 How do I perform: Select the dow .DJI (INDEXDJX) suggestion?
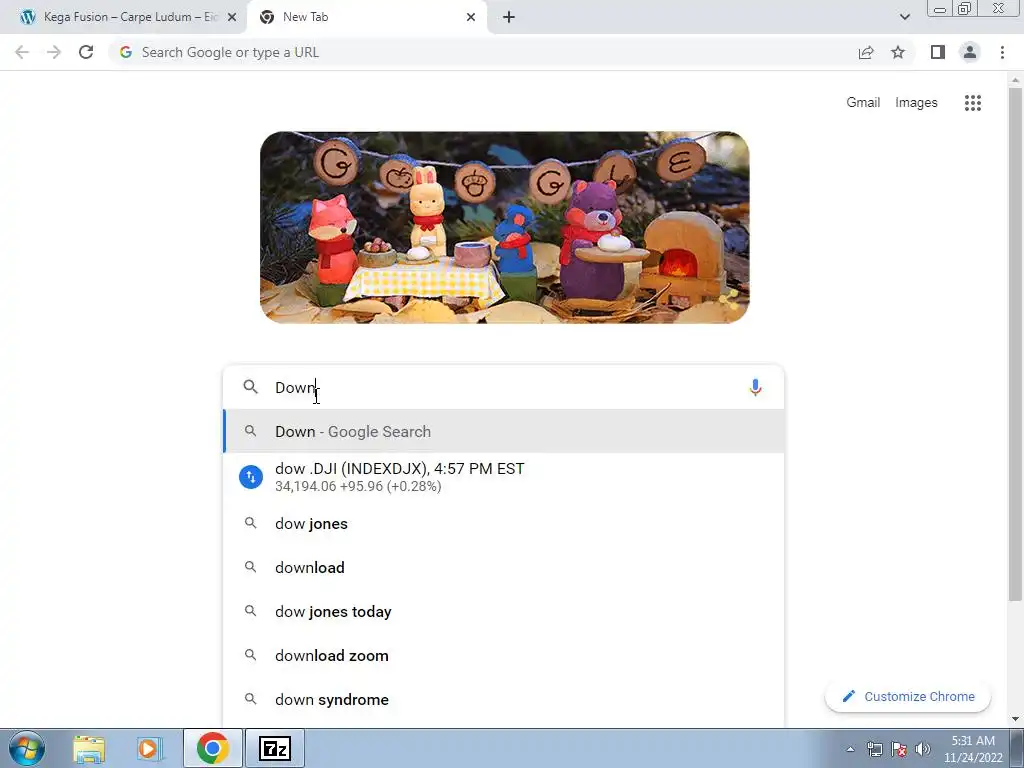coord(504,477)
